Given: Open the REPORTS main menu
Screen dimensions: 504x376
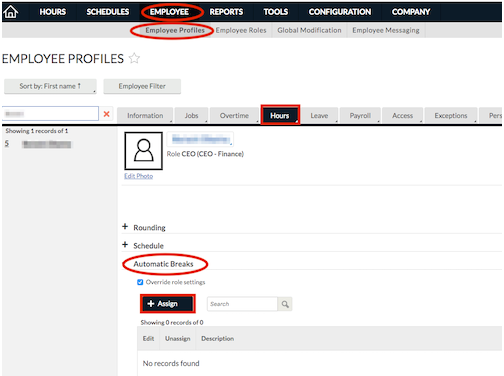Looking at the screenshot, I should (x=226, y=12).
